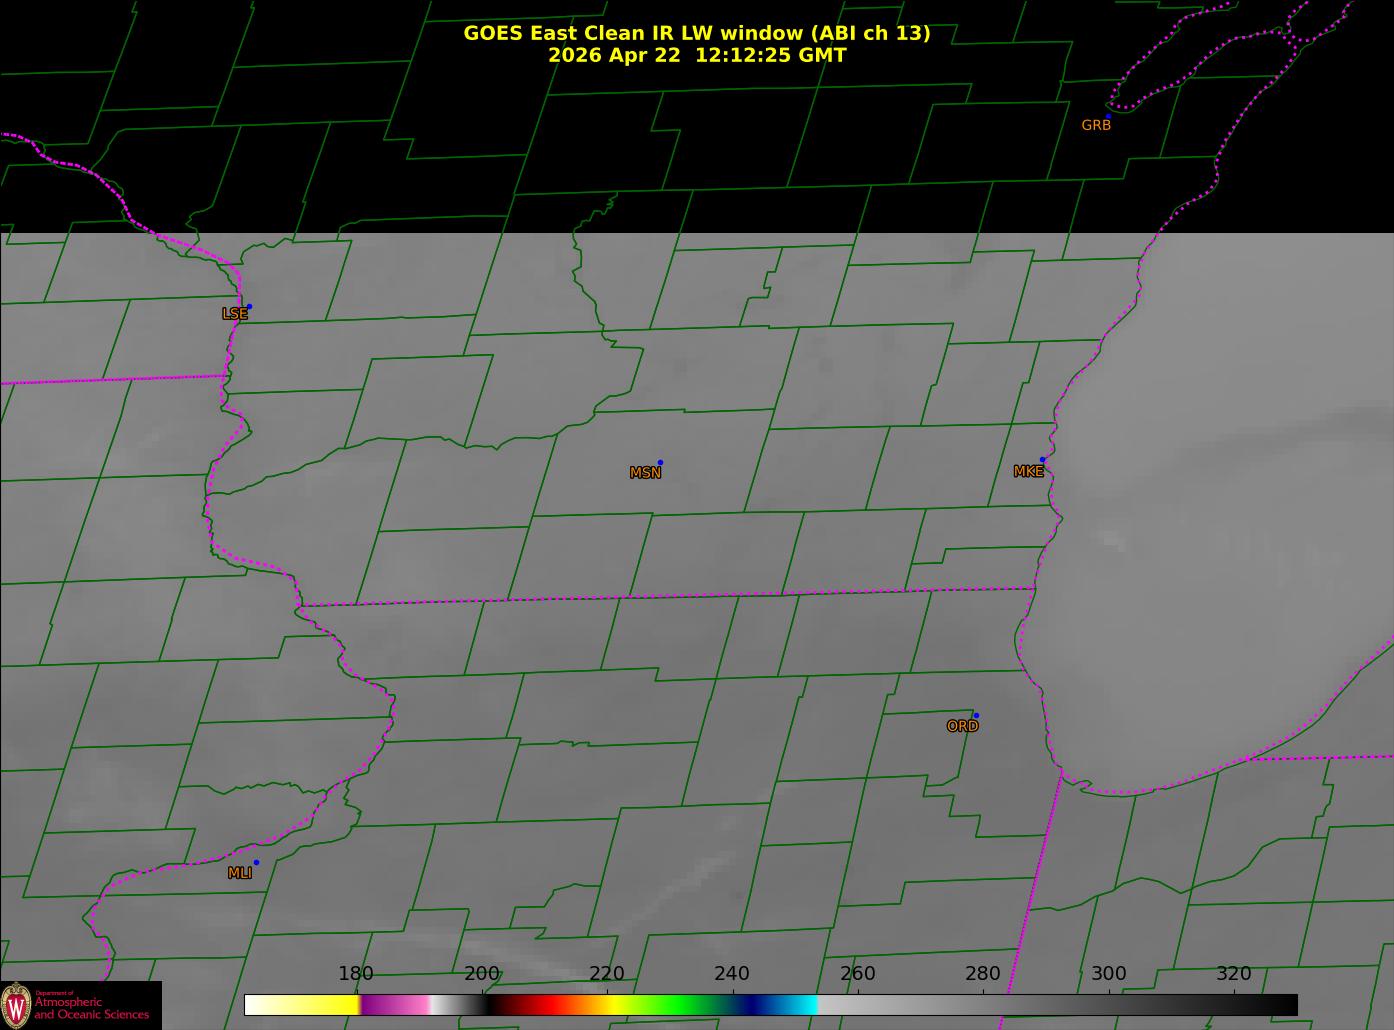Click the 240 tick label on the scale
The width and height of the screenshot is (1394, 1030).
(x=732, y=973)
